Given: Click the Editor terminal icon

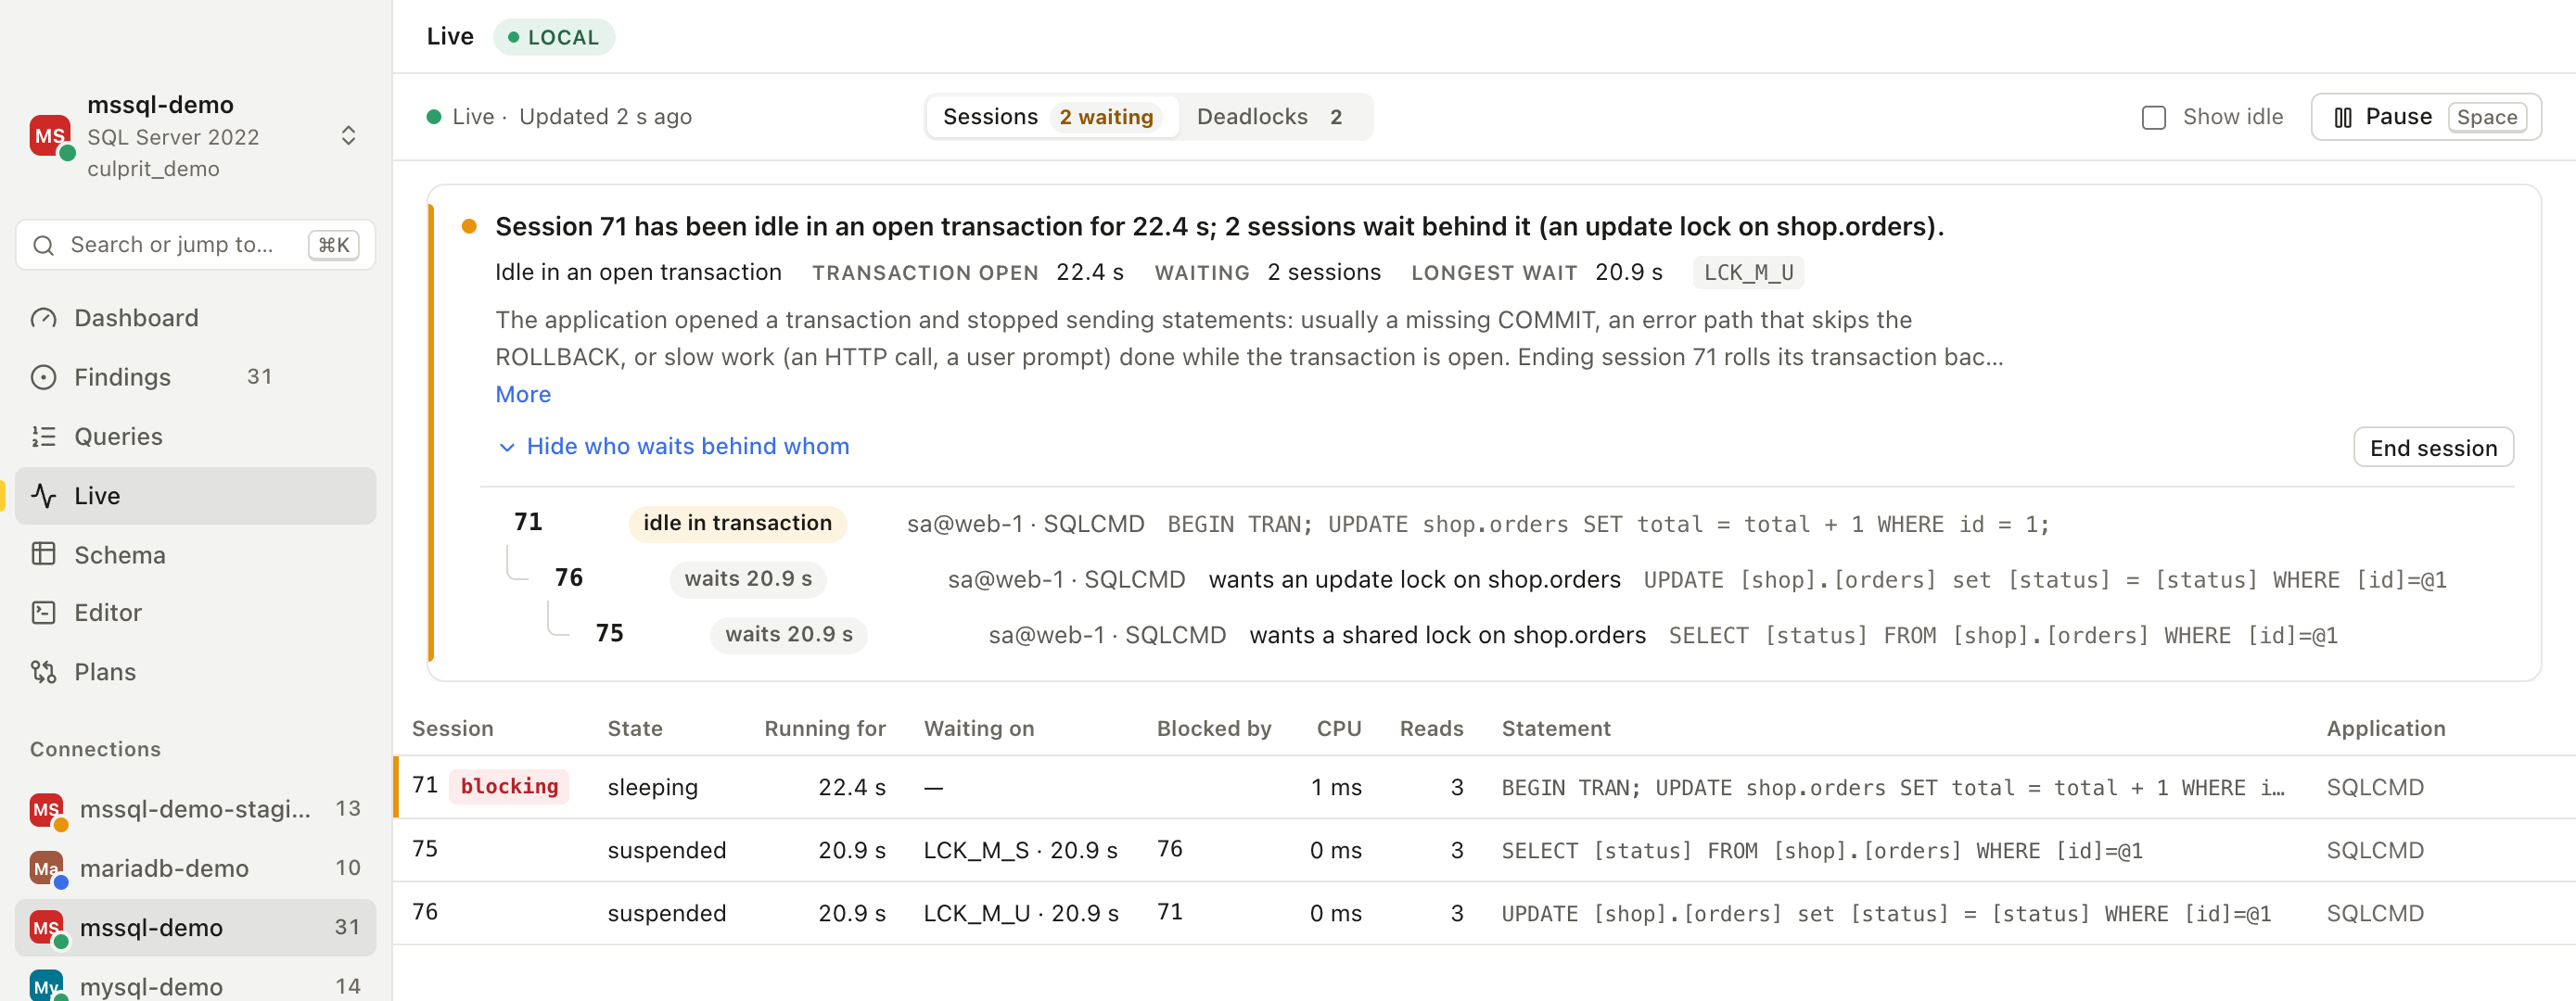Looking at the screenshot, I should 43,612.
